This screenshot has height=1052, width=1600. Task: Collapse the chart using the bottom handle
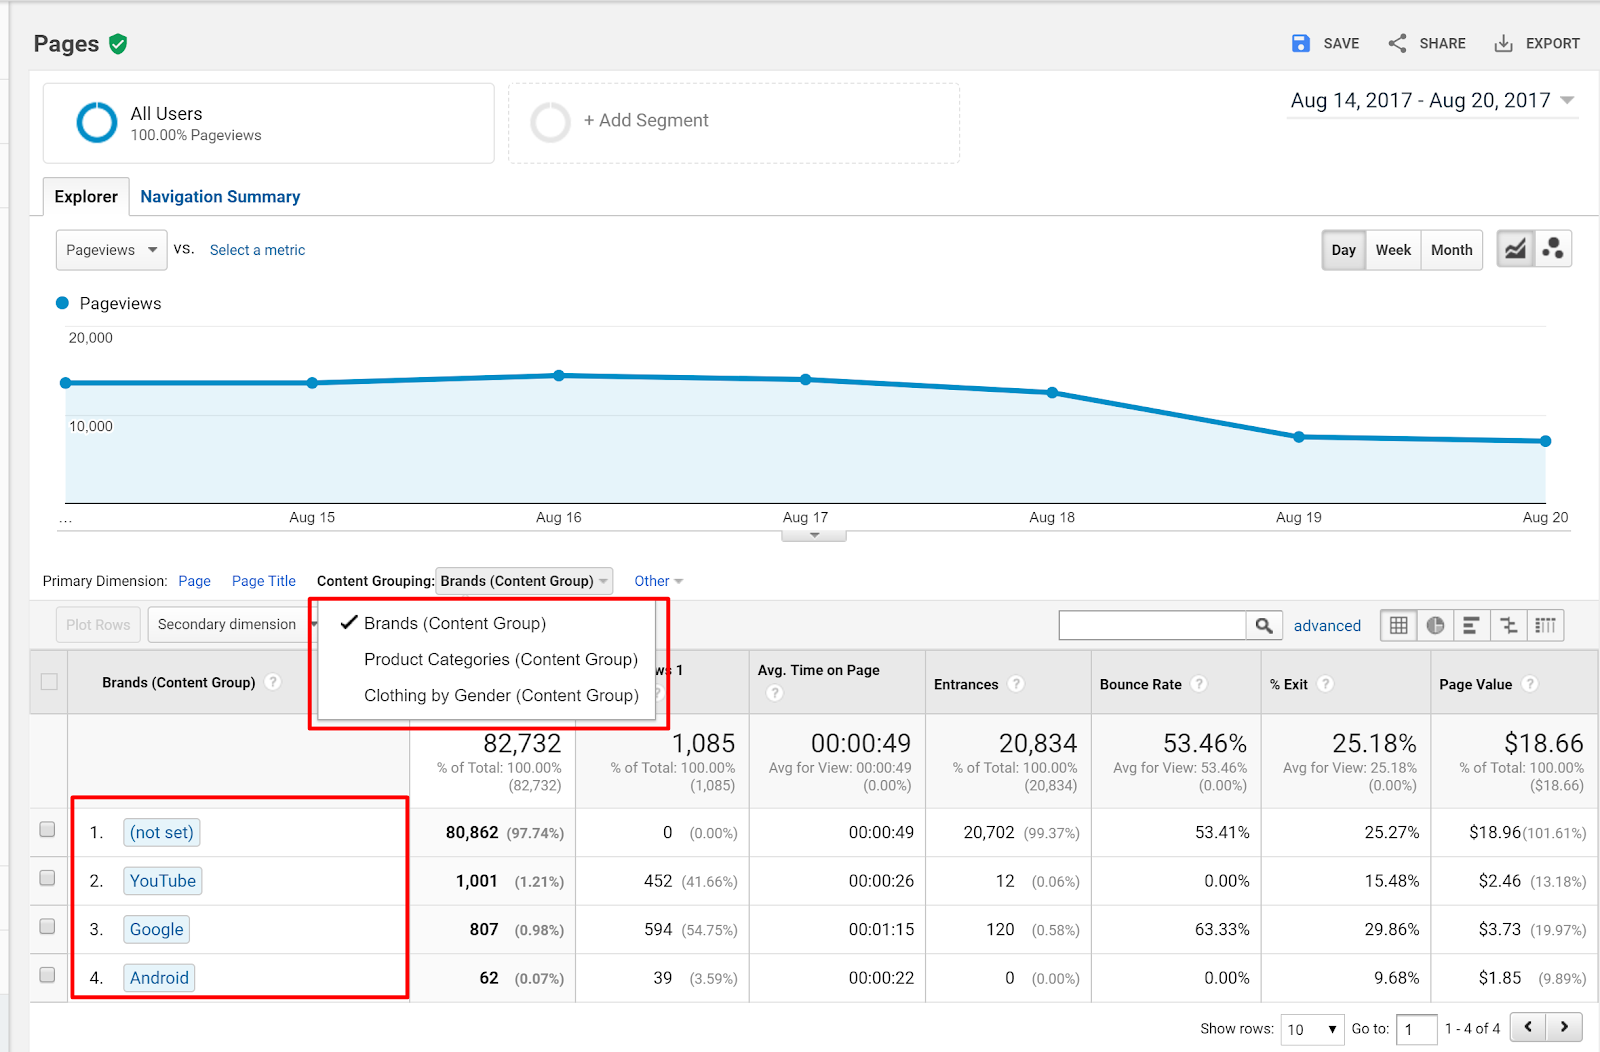tap(814, 536)
